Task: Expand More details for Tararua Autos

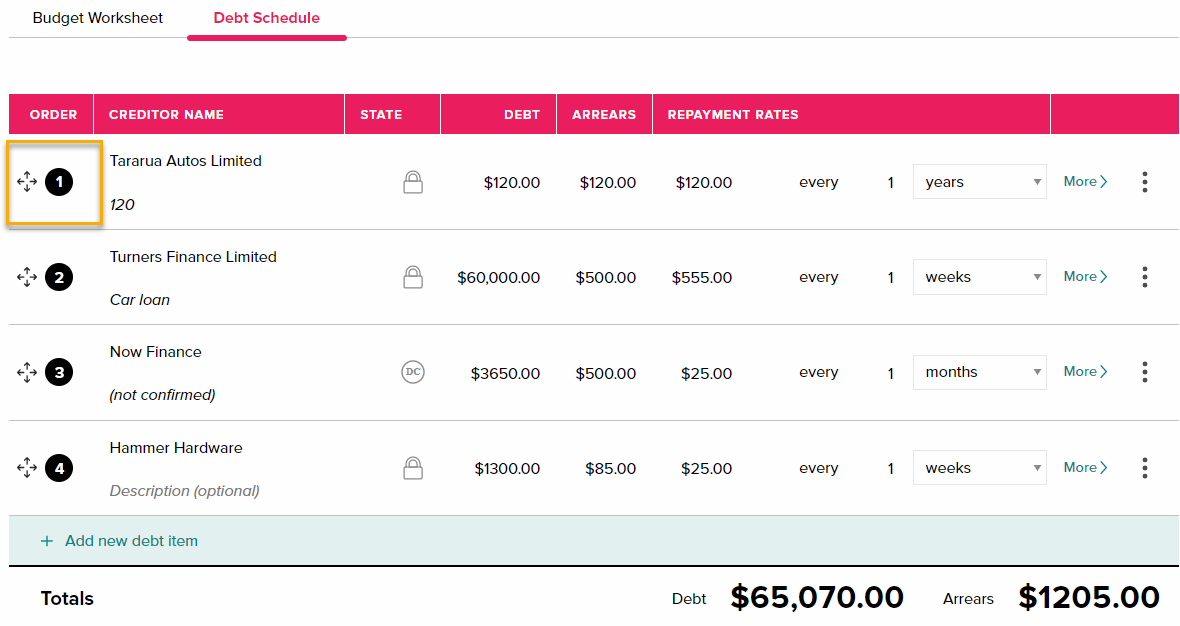Action: pyautogui.click(x=1085, y=181)
